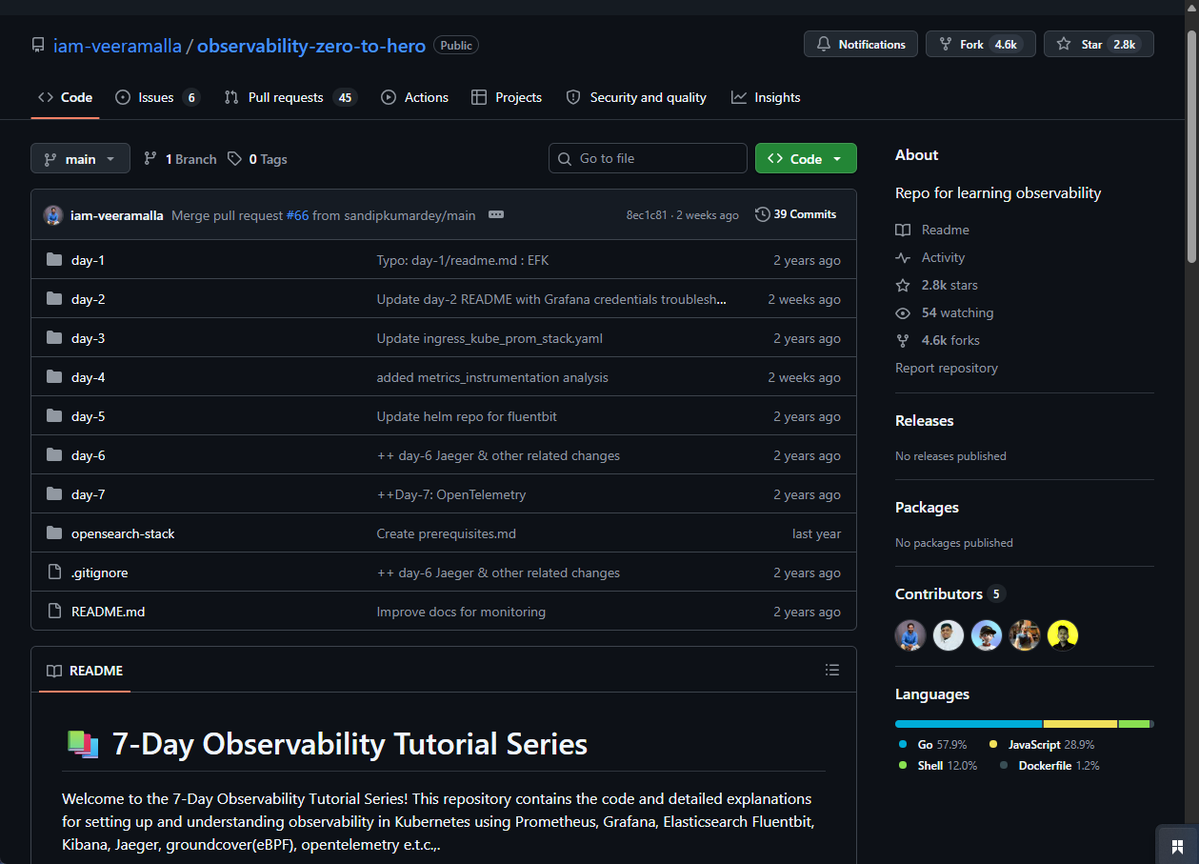The height and width of the screenshot is (864, 1199).
Task: Fork this repository
Action: (980, 44)
